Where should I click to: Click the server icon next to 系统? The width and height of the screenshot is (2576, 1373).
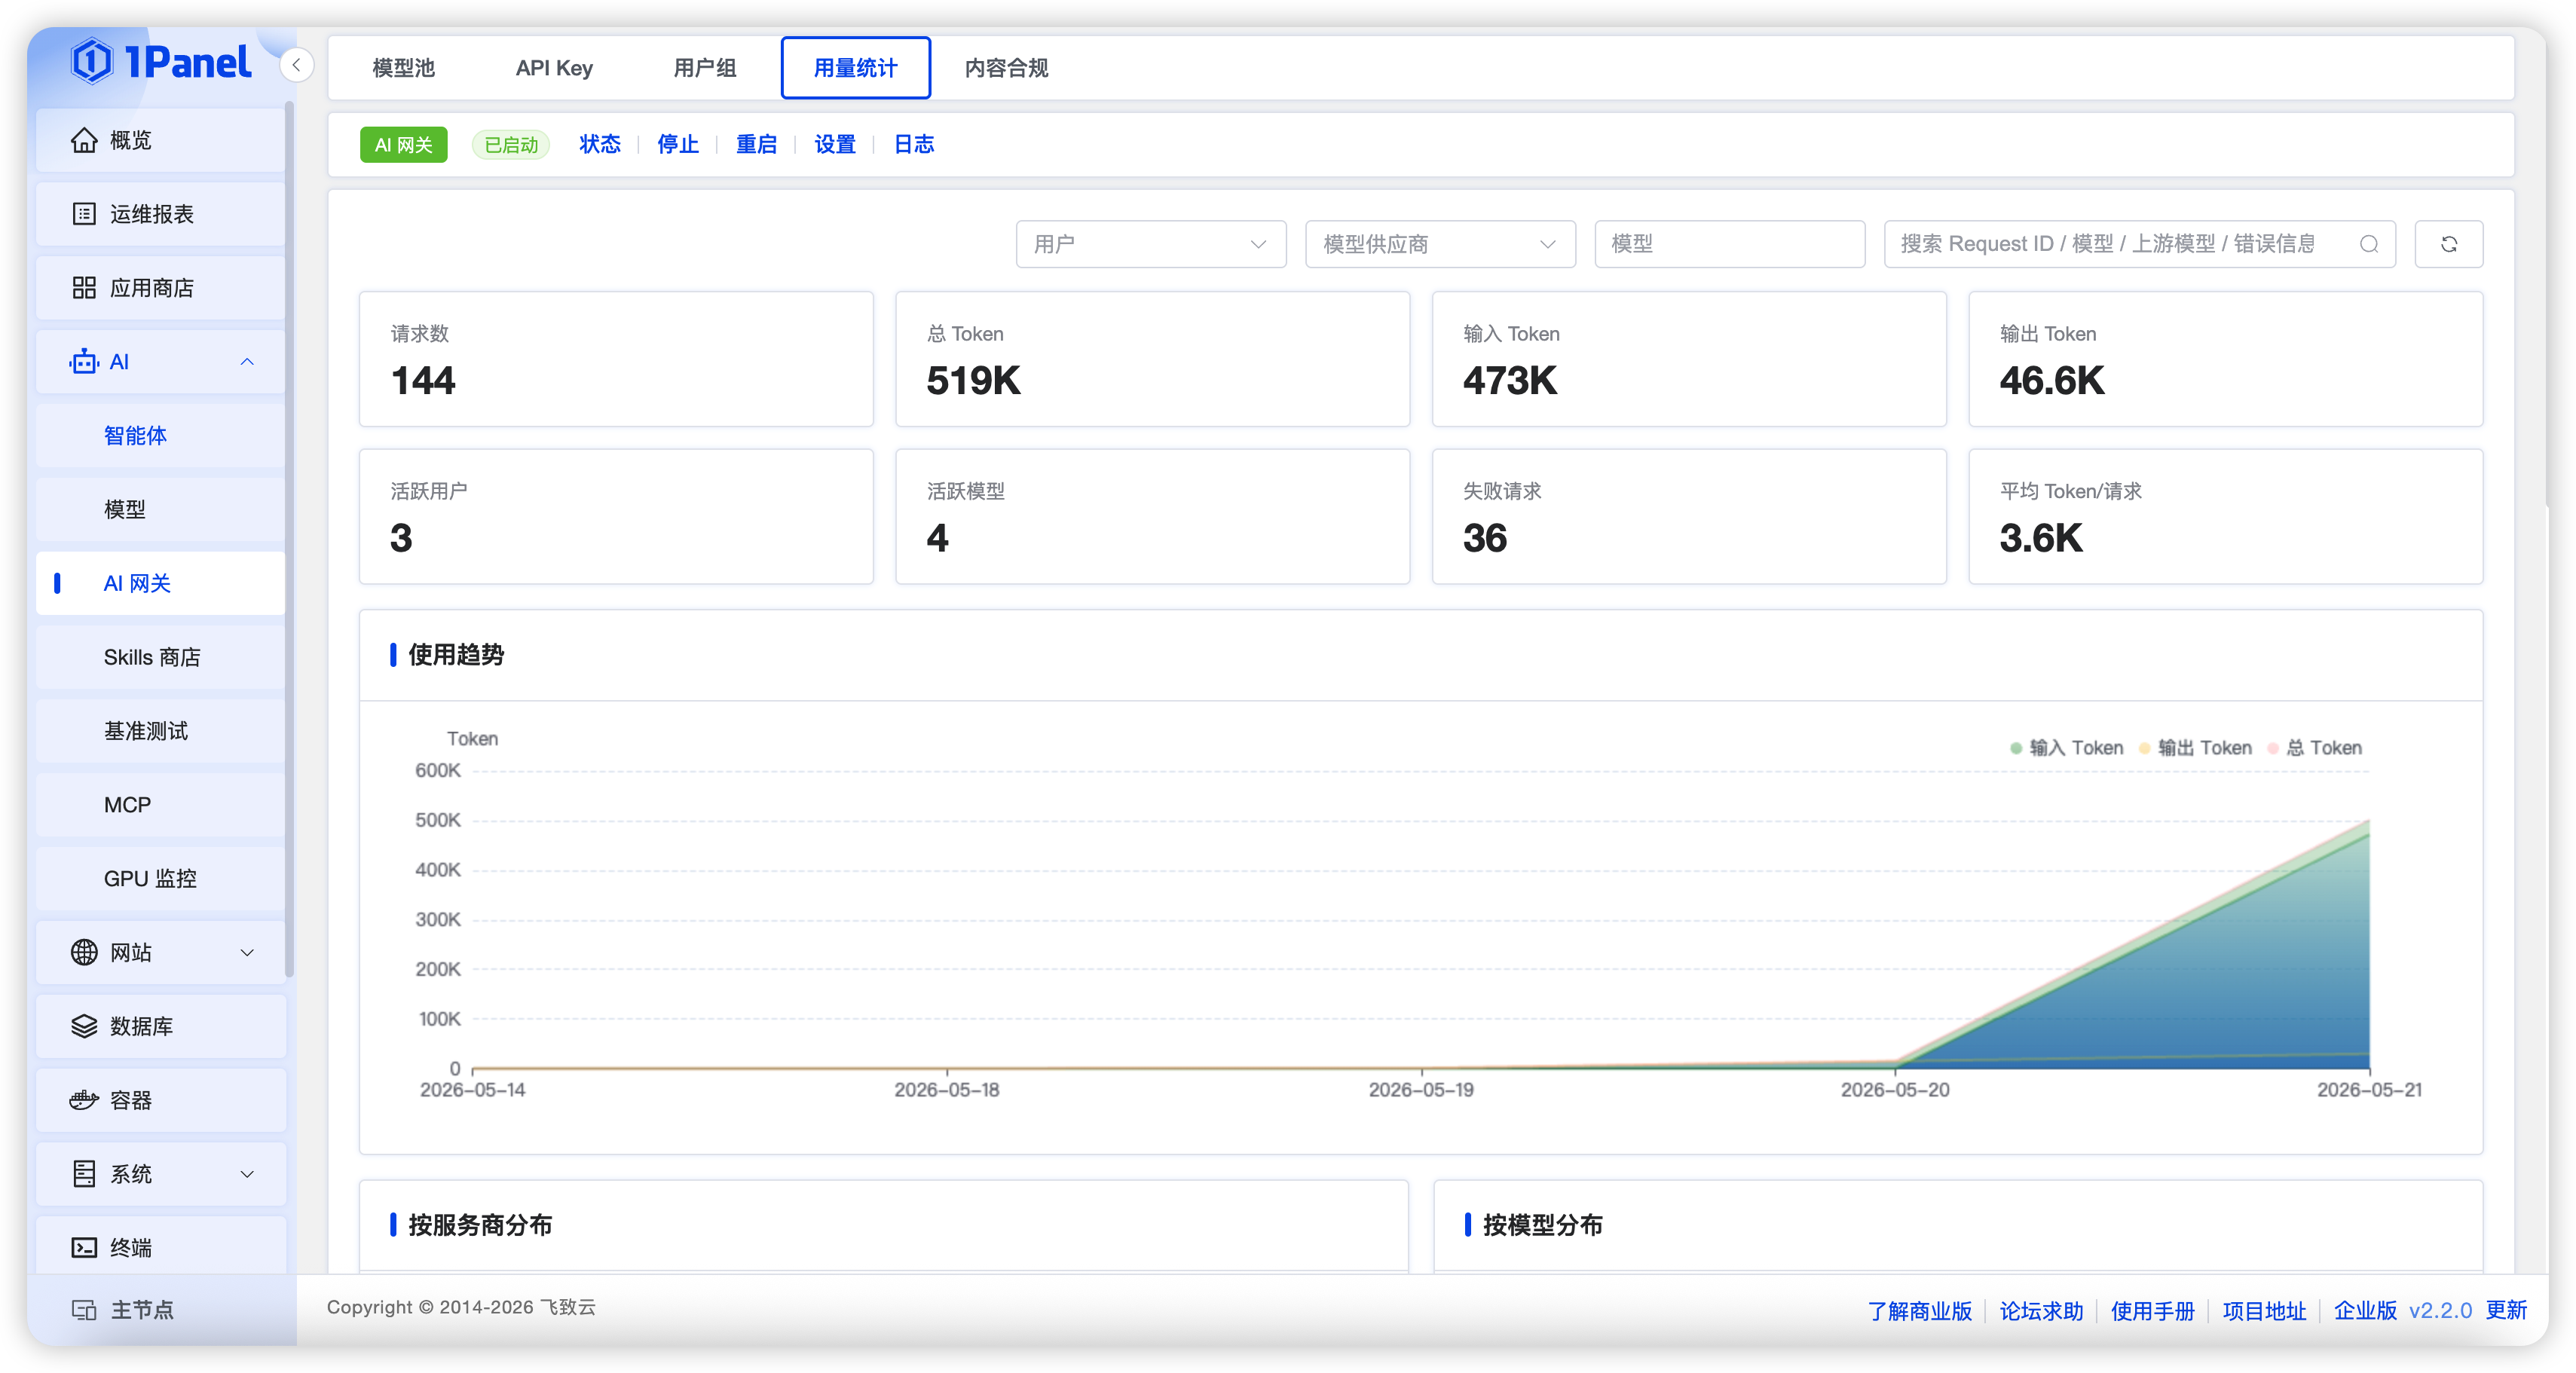click(84, 1174)
